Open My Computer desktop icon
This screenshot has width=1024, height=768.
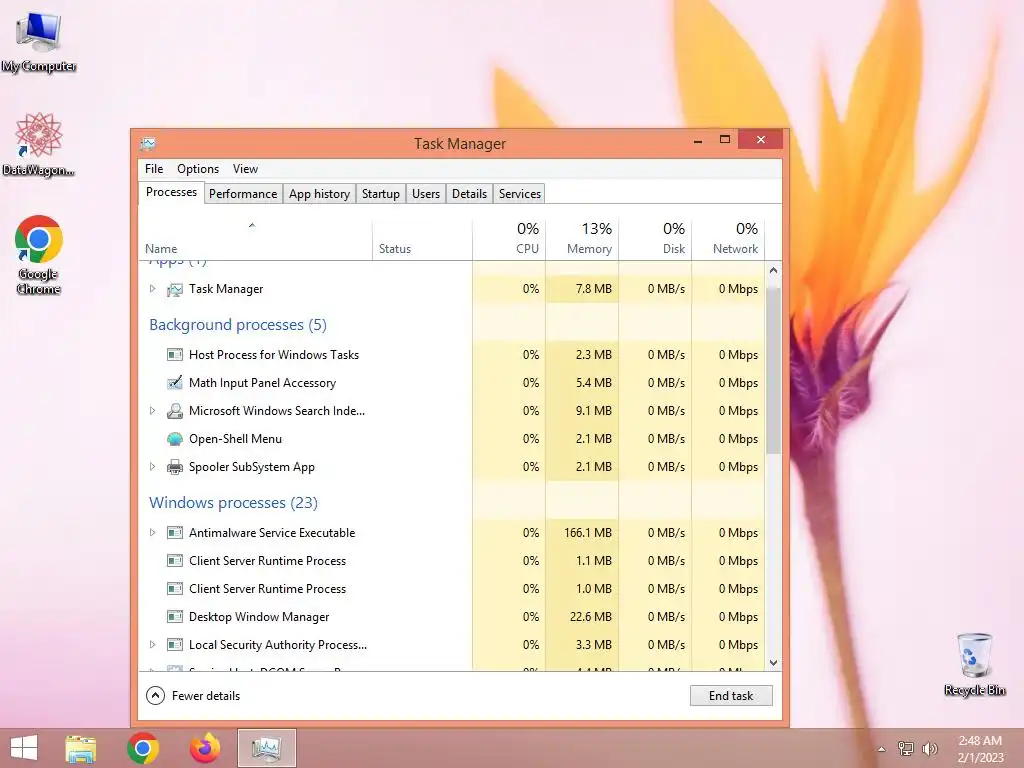click(x=39, y=42)
